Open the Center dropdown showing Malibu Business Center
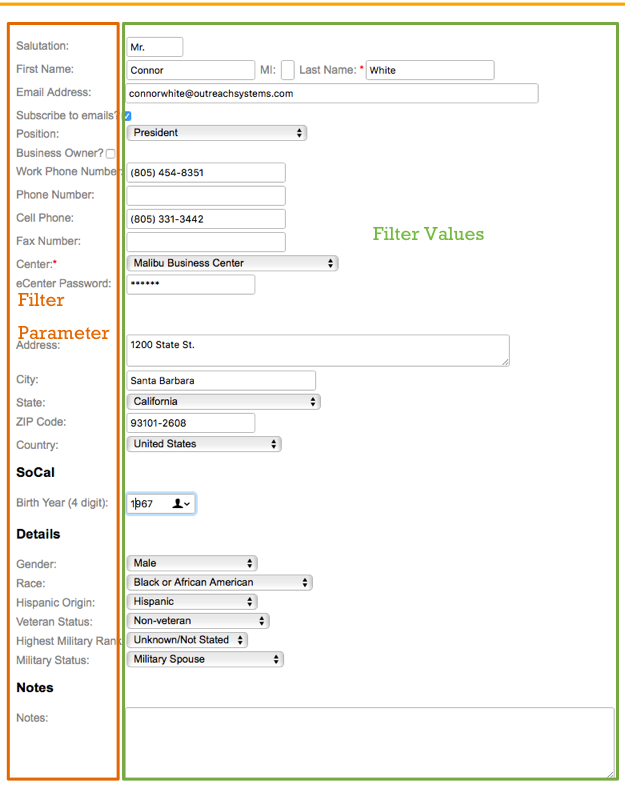 232,263
